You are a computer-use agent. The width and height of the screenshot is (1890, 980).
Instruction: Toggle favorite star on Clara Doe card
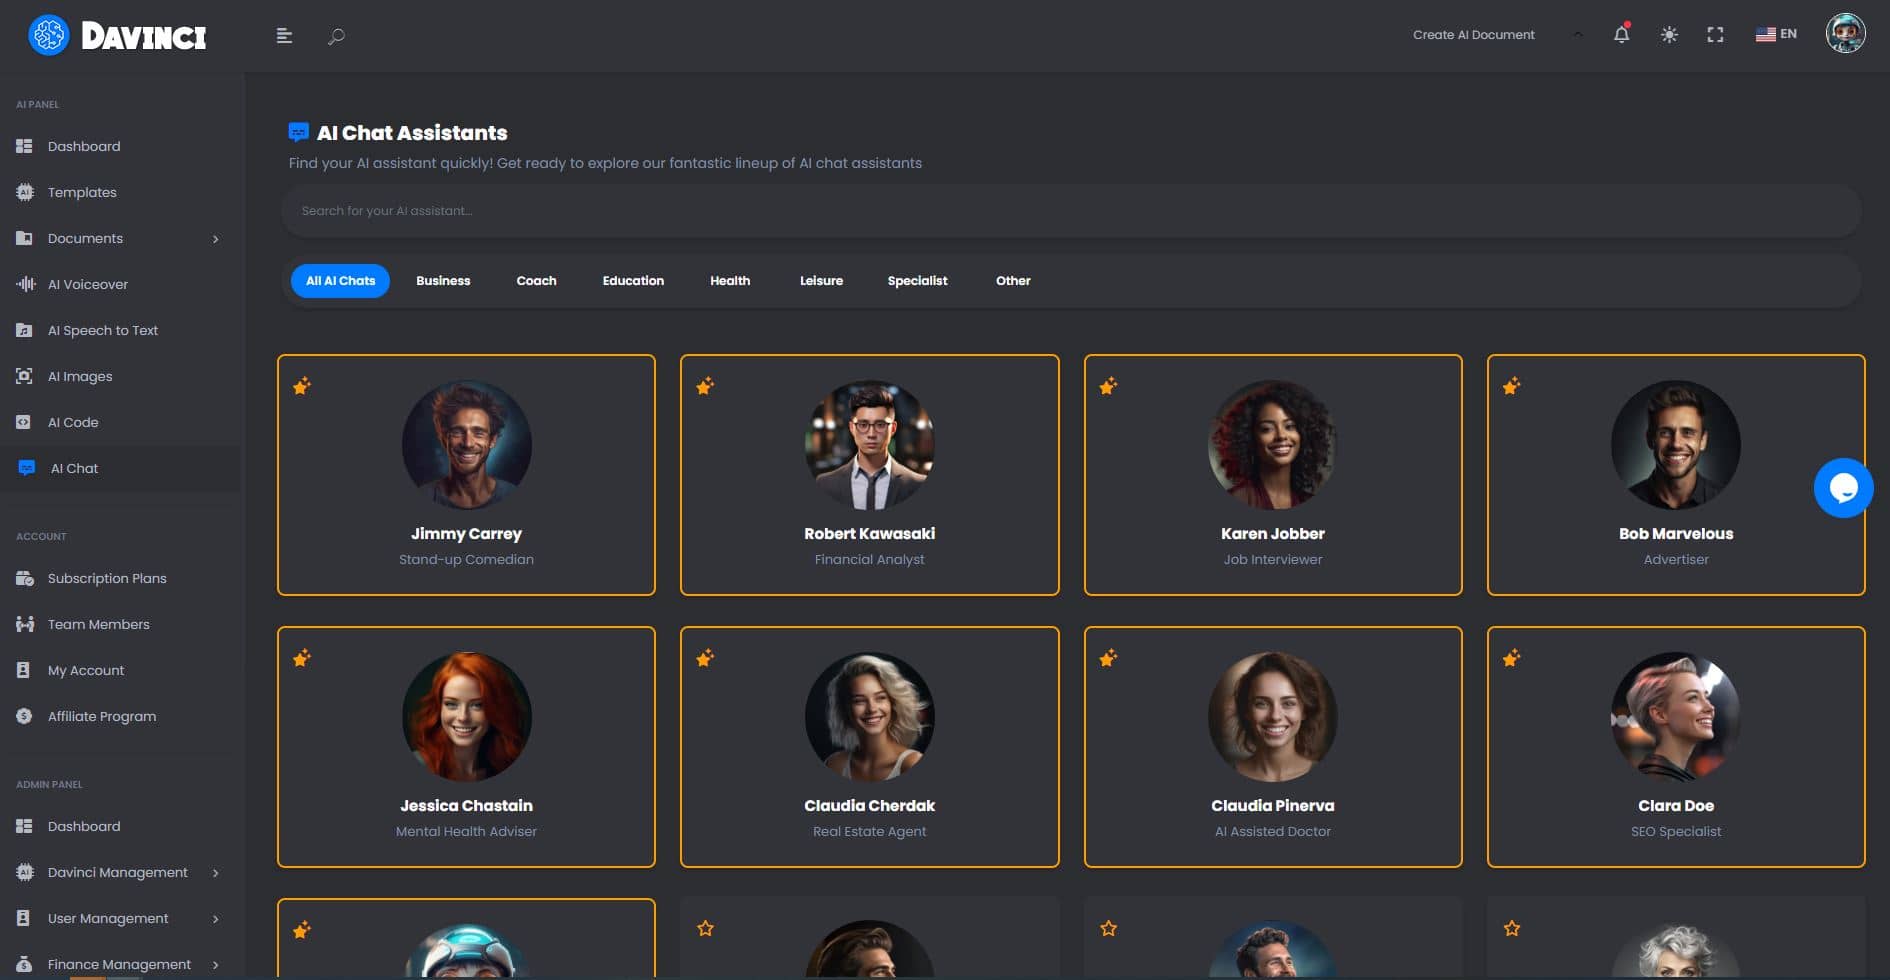[1511, 658]
